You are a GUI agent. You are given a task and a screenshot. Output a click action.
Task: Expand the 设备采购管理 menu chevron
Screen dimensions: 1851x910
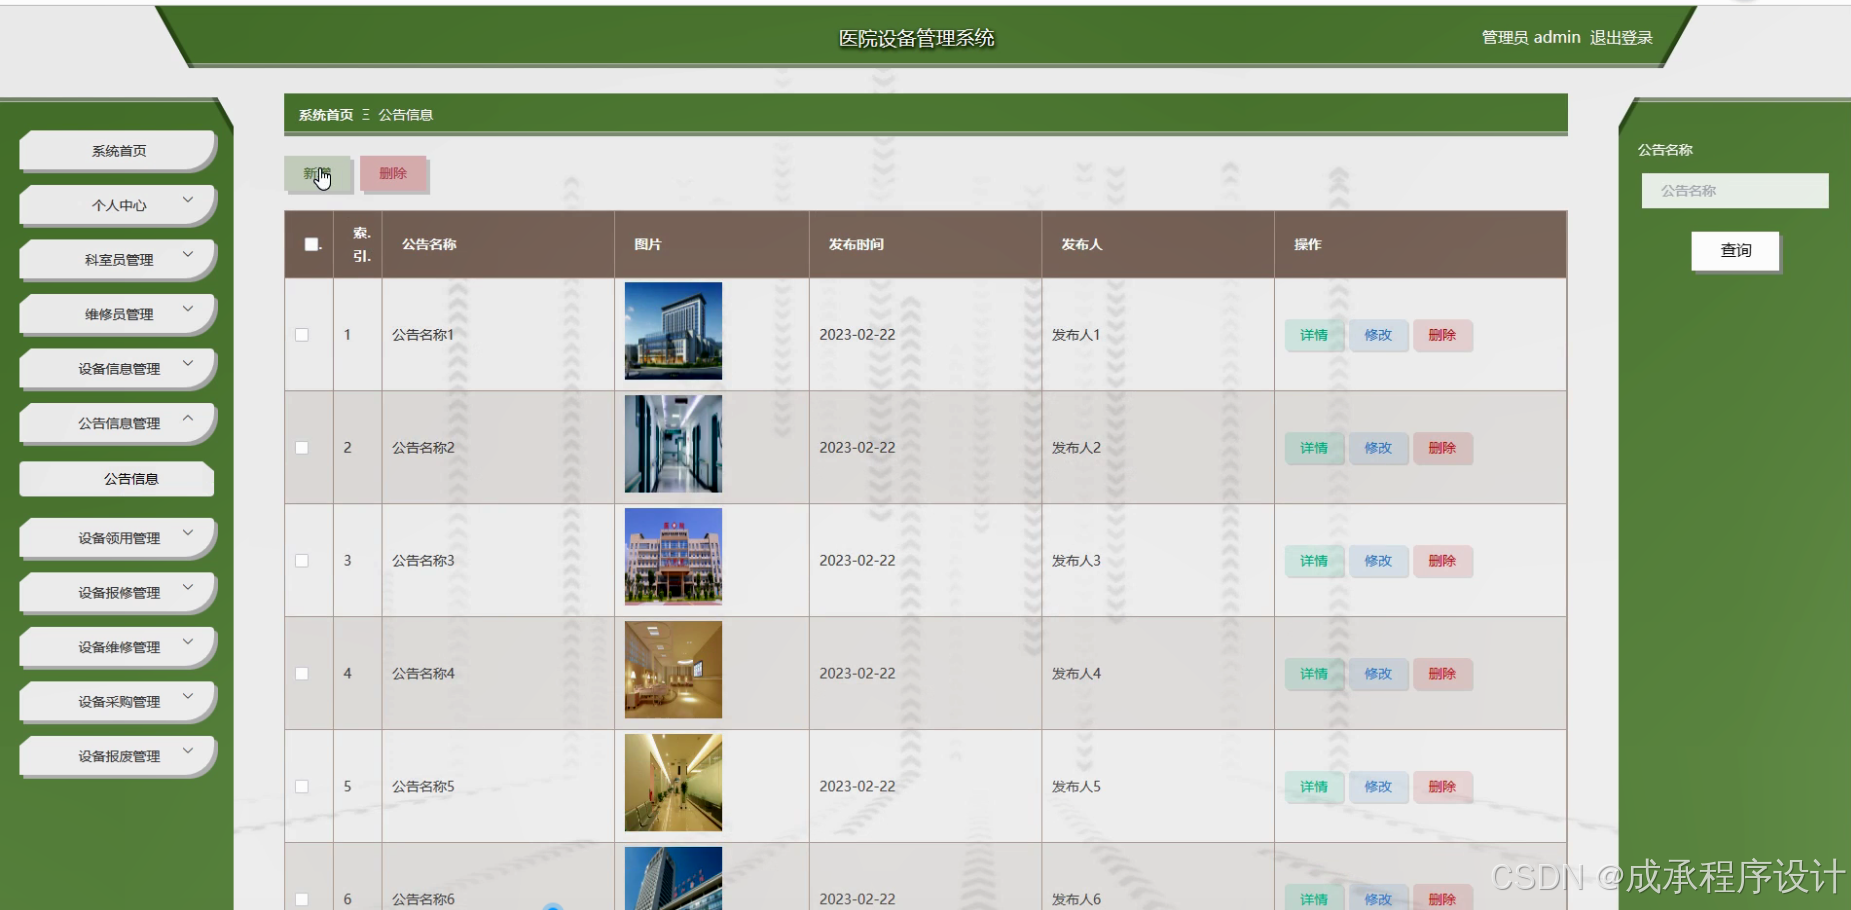(x=188, y=697)
